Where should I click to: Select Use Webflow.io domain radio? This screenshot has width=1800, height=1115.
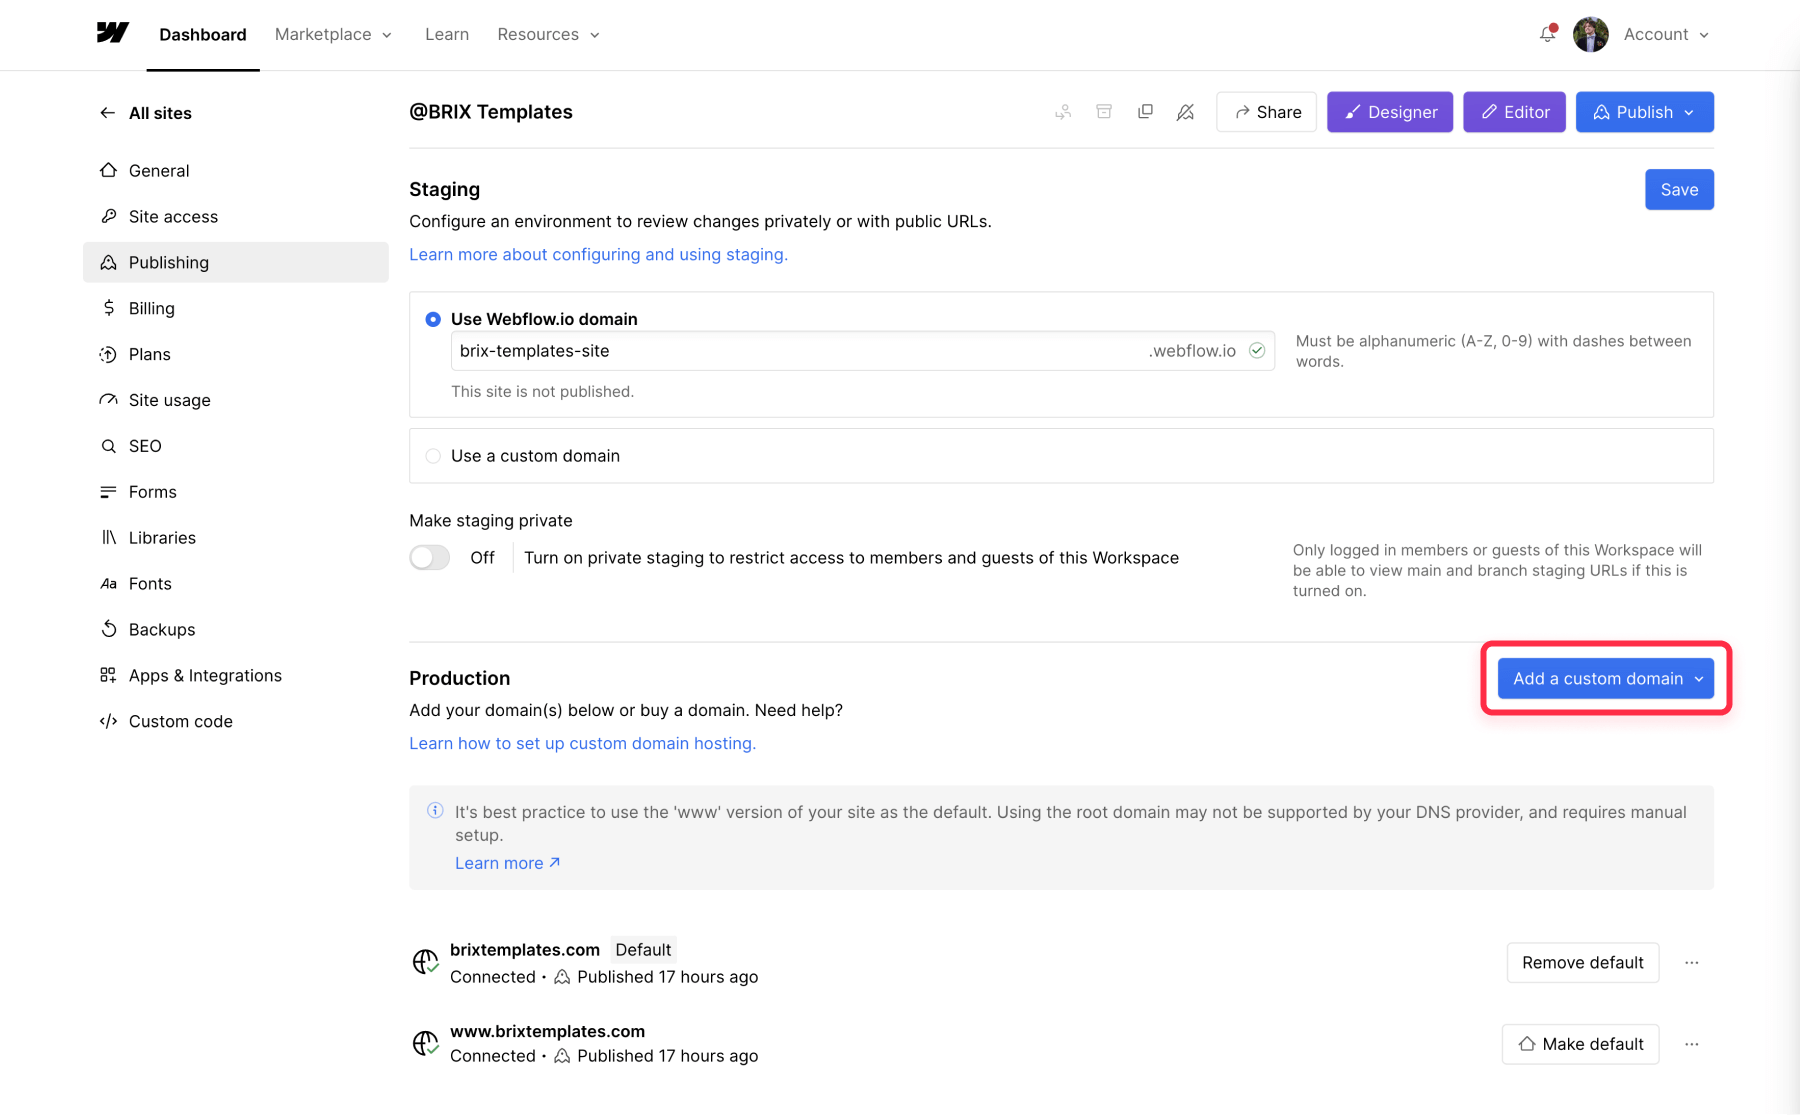(433, 319)
